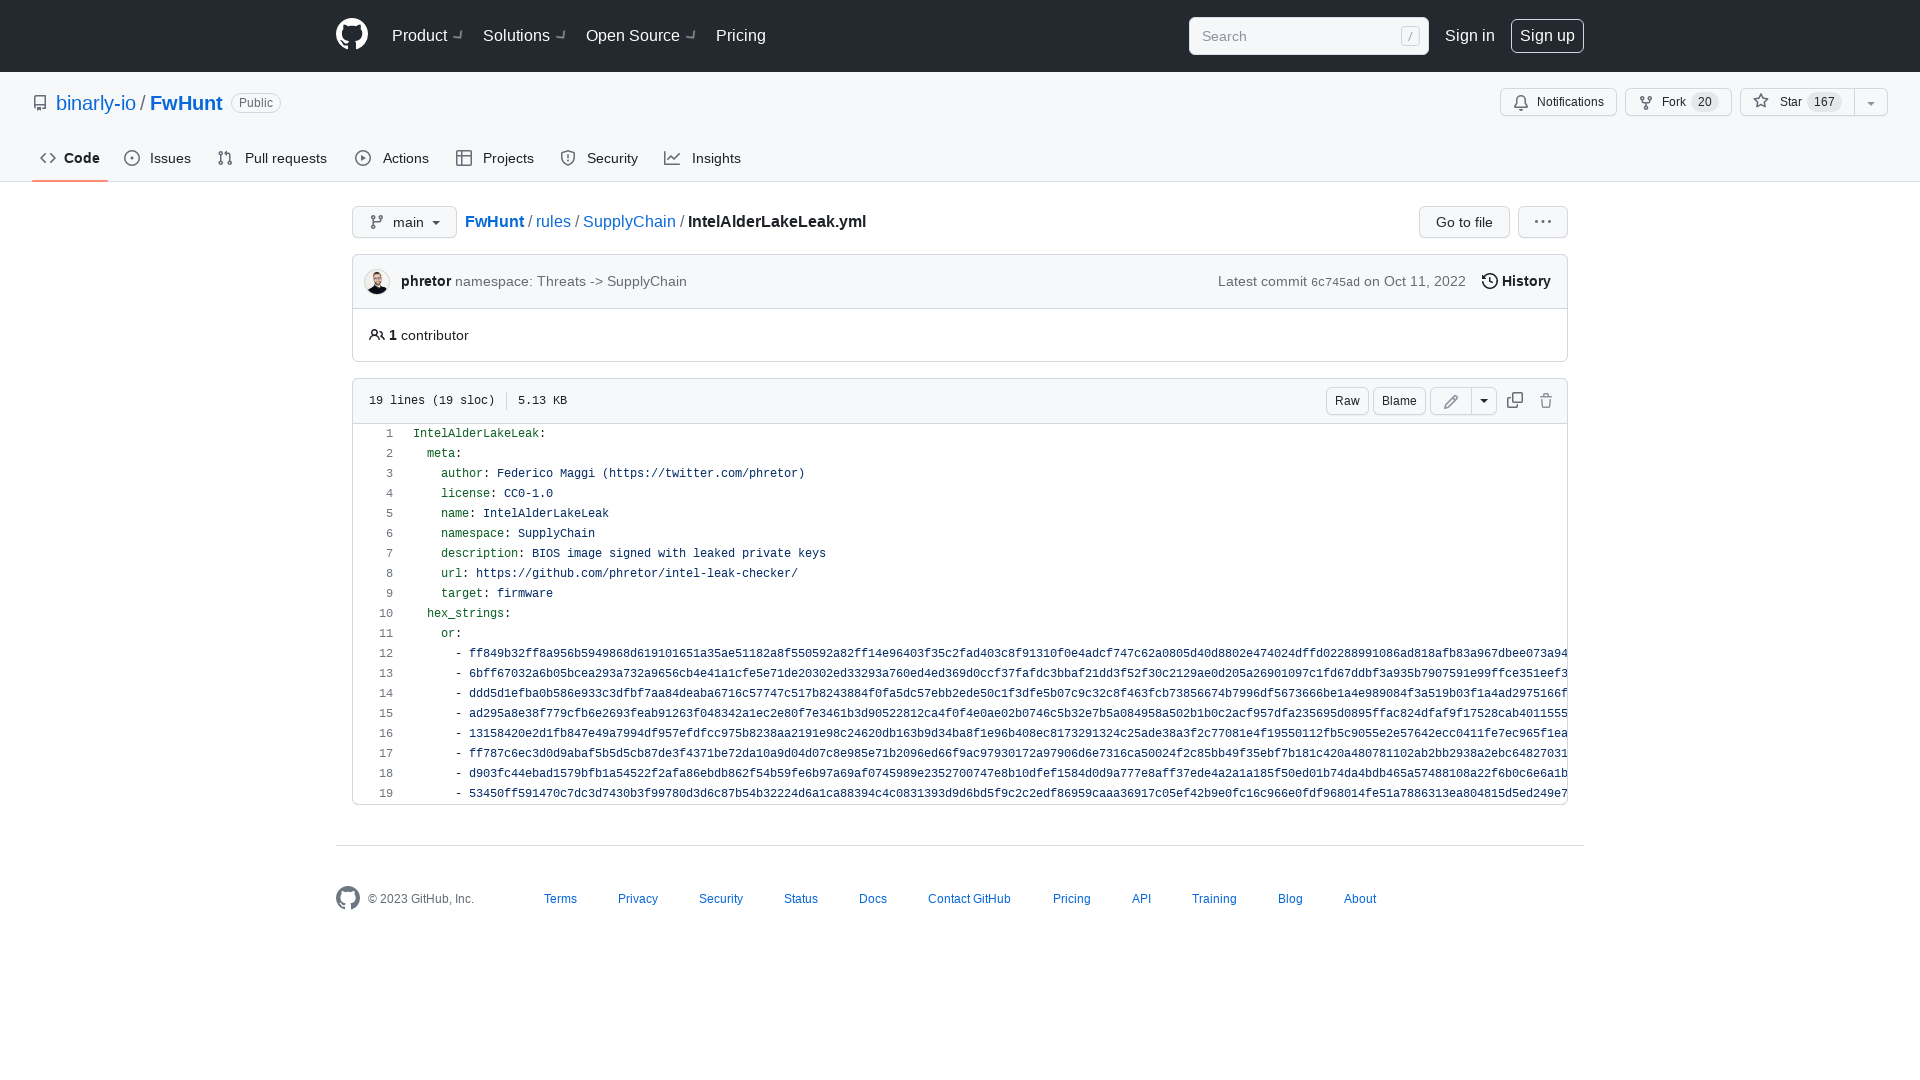This screenshot has height=1080, width=1920.
Task: Open the binarly-io owner link
Action: [x=96, y=103]
